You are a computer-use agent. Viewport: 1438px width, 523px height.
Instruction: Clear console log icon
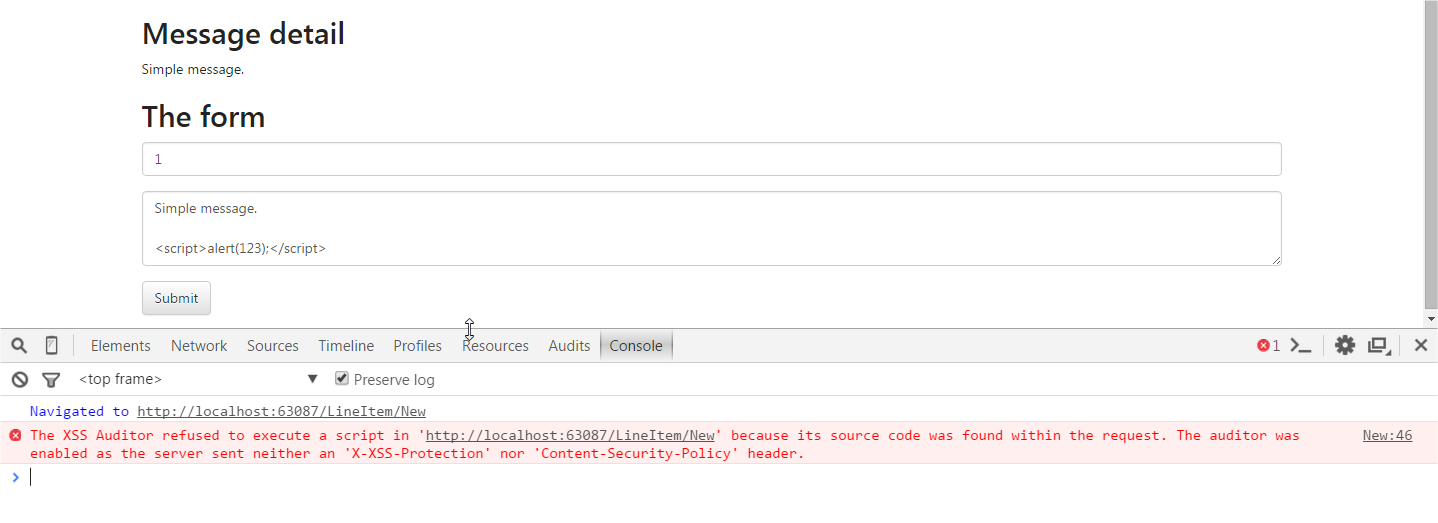tap(19, 379)
